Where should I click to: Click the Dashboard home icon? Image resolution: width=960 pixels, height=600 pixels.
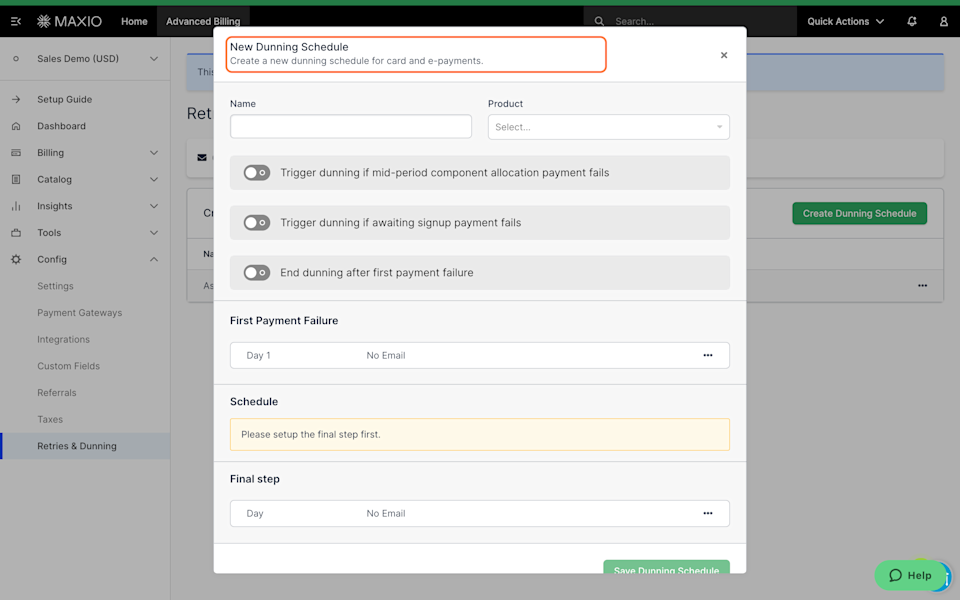(16, 126)
